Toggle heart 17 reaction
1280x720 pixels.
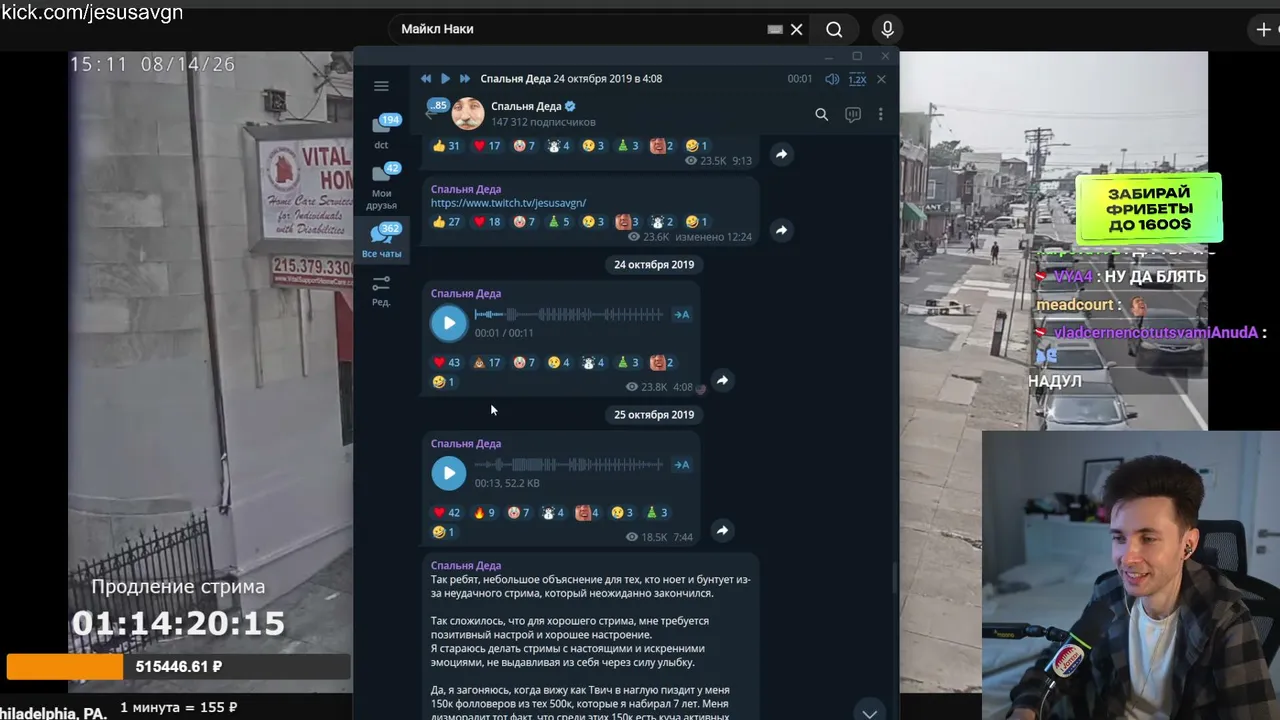click(x=486, y=146)
